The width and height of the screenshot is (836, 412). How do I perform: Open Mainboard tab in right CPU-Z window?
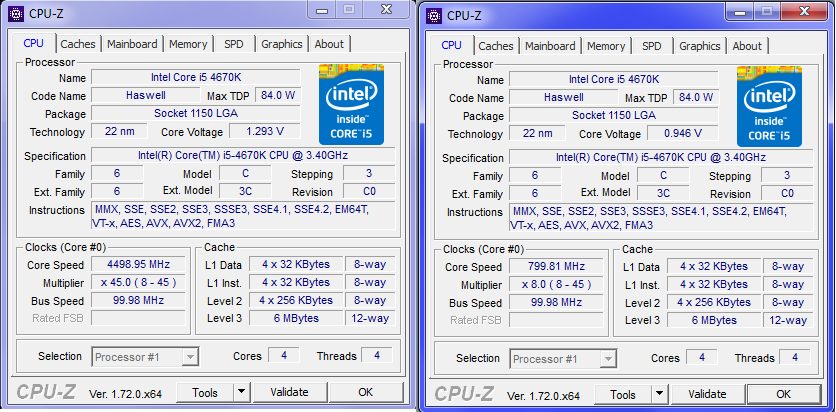tap(550, 46)
